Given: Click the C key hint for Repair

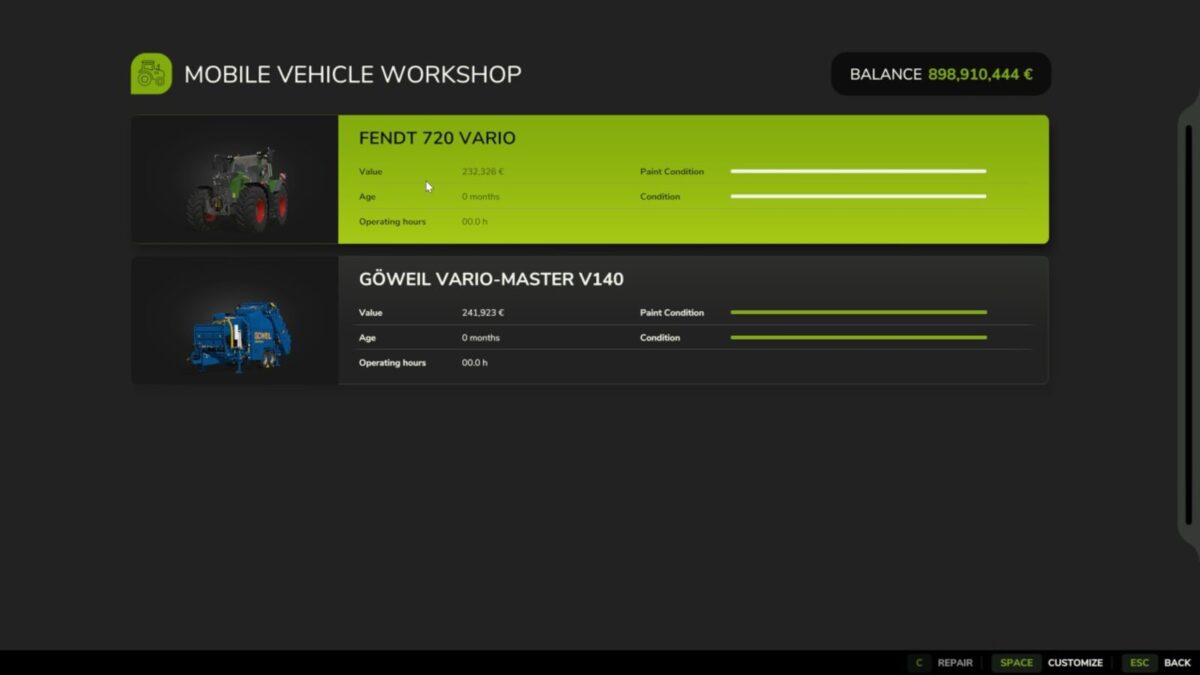Looking at the screenshot, I should pos(919,662).
